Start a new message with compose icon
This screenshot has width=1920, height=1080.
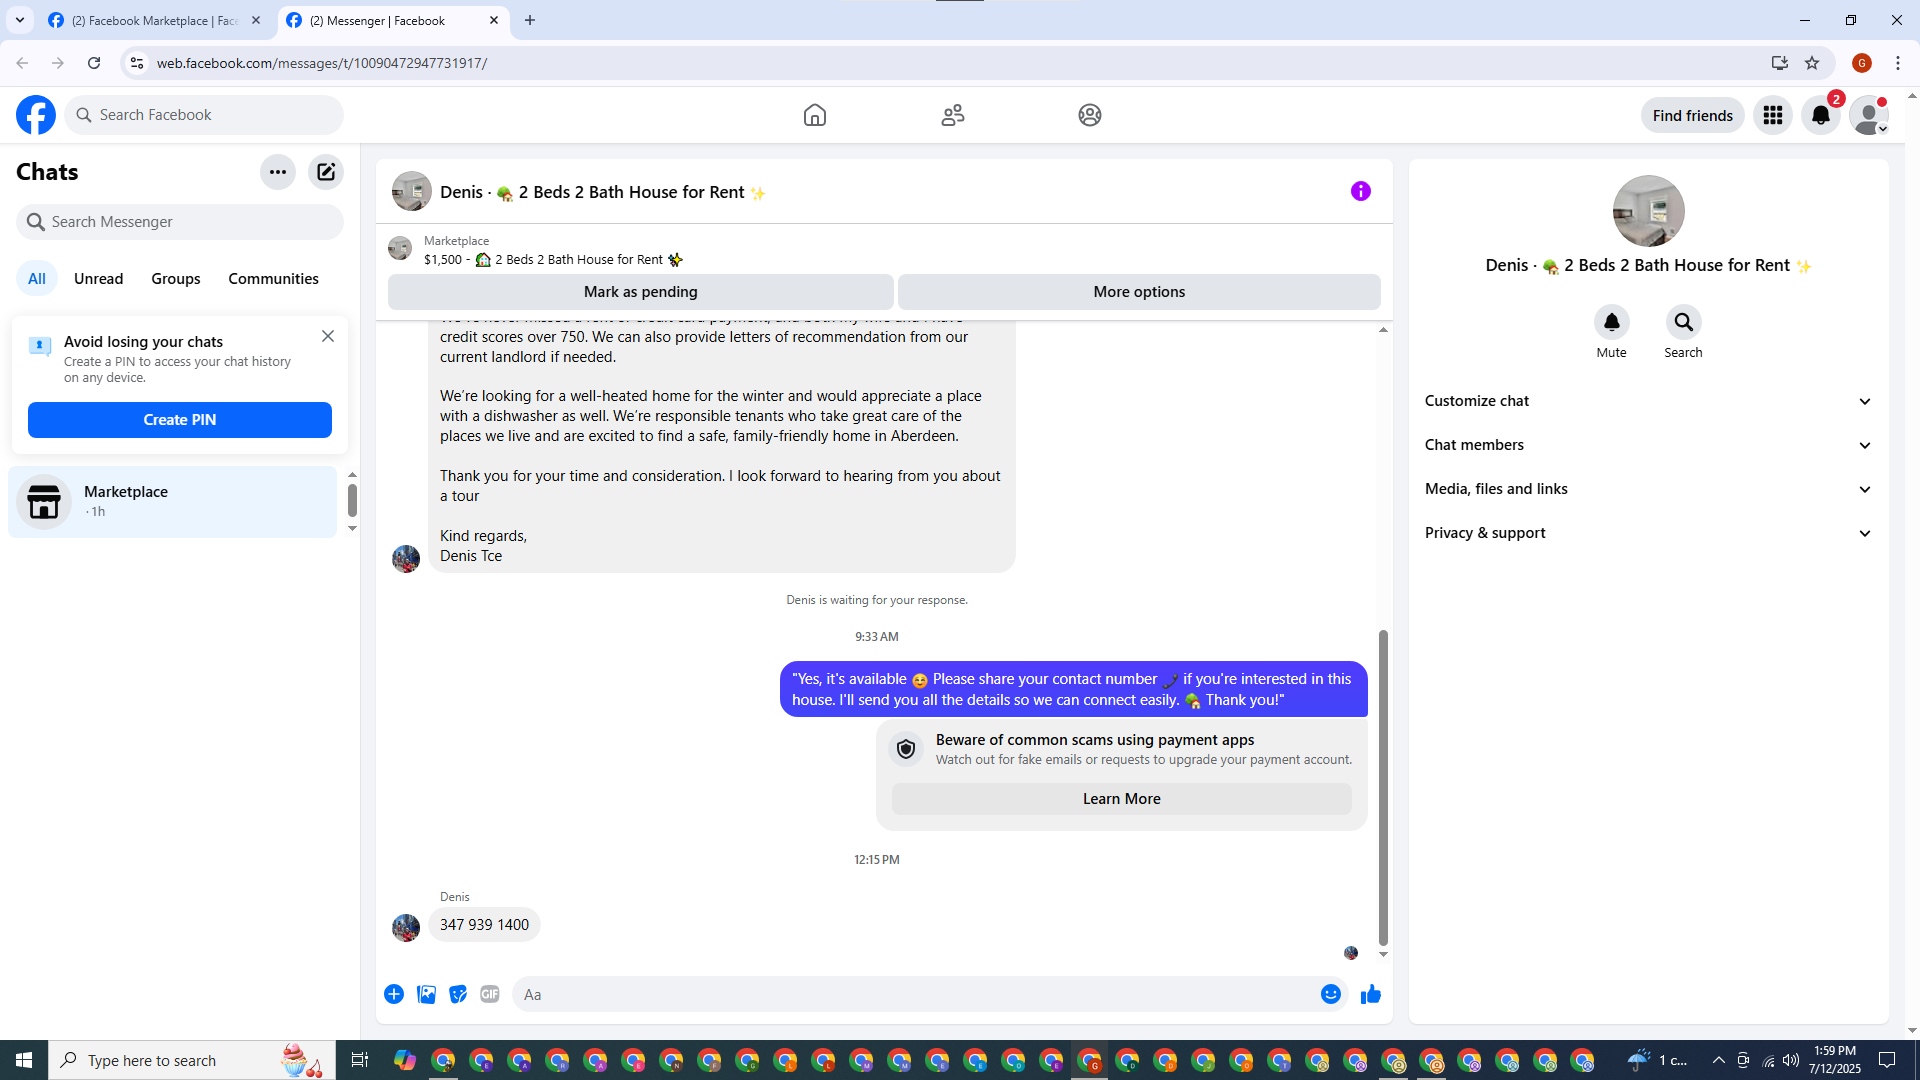[x=326, y=172]
